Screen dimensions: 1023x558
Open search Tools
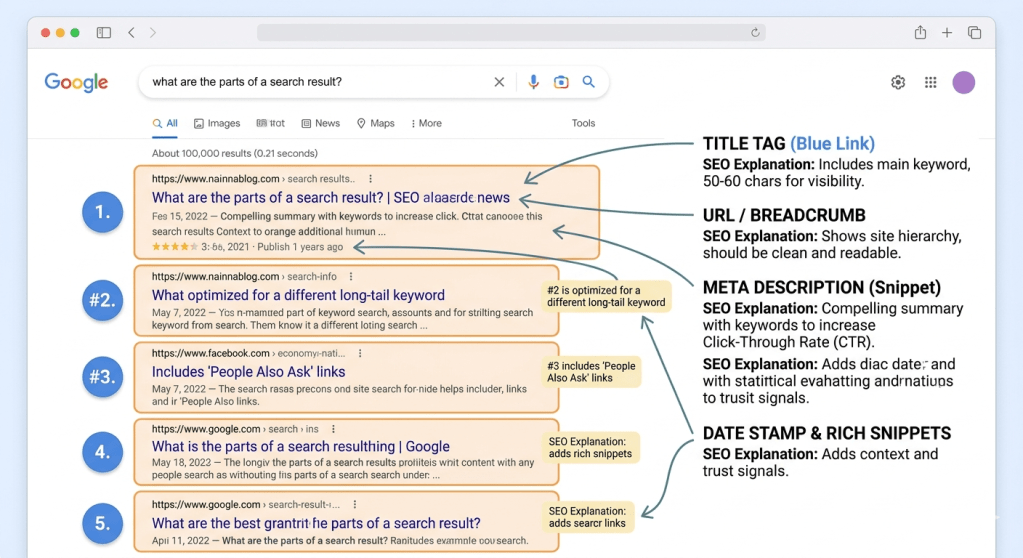point(583,123)
